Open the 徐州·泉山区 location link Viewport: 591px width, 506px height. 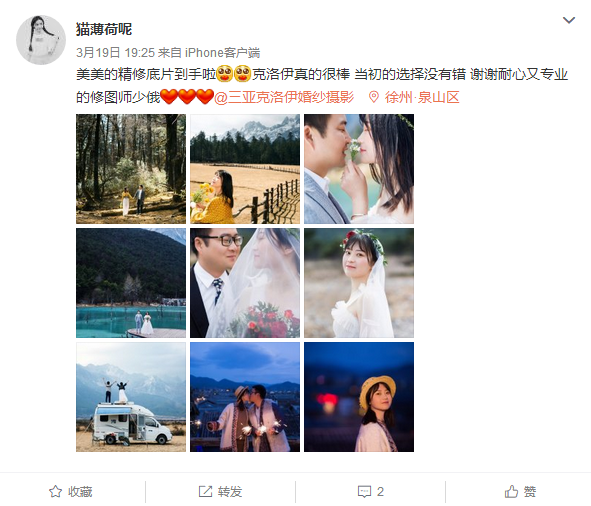coord(422,97)
